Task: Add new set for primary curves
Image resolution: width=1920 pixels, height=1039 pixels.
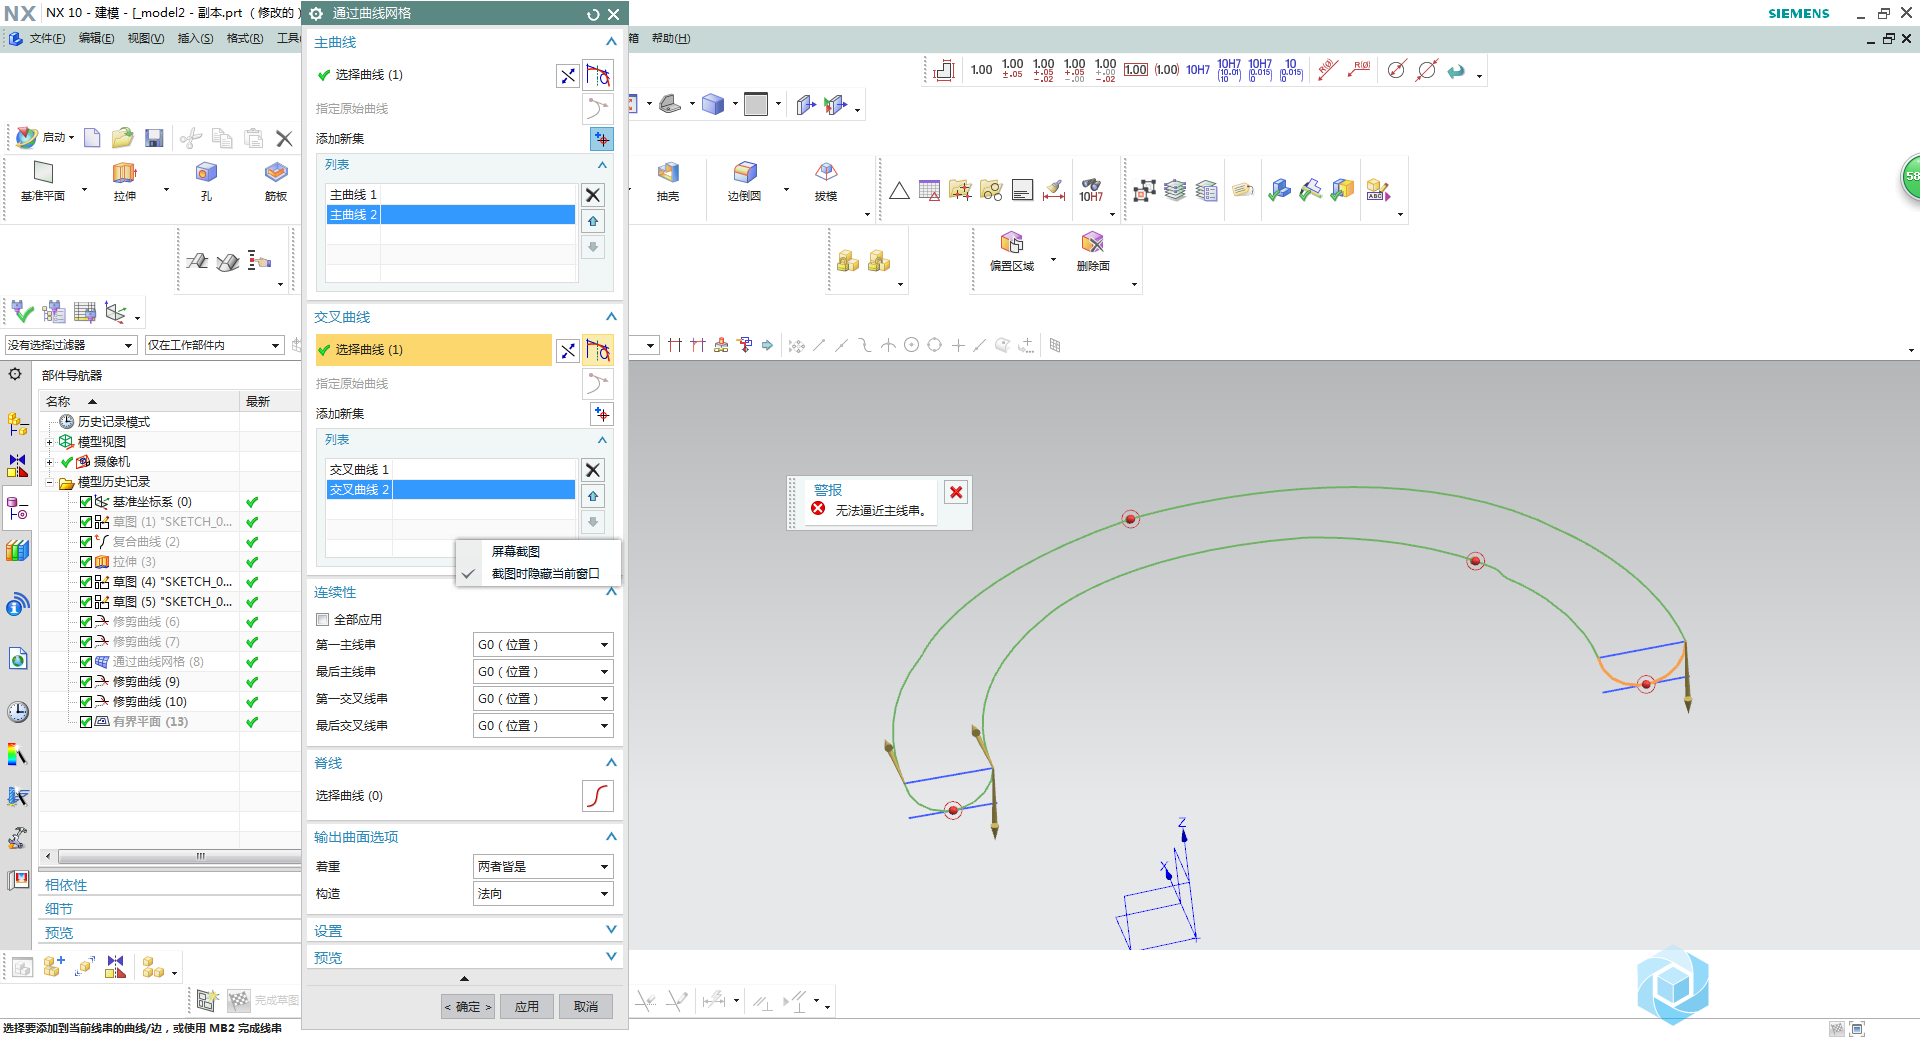Action: click(x=601, y=139)
